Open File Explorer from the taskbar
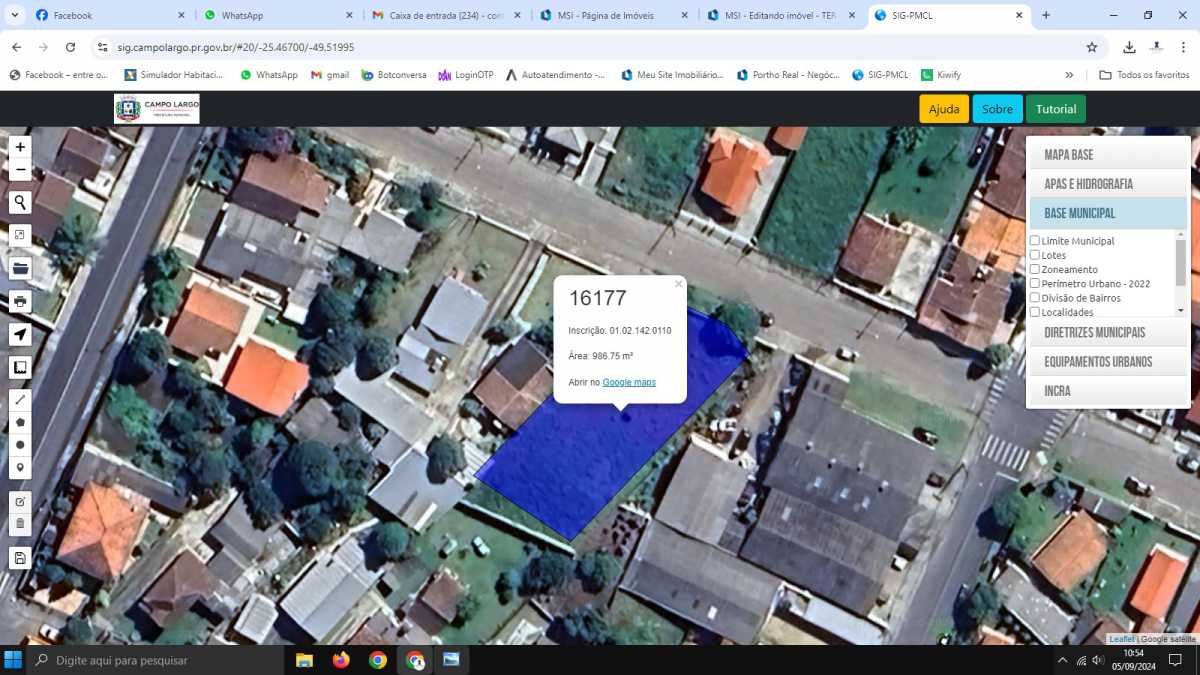This screenshot has height=675, width=1200. coord(304,660)
